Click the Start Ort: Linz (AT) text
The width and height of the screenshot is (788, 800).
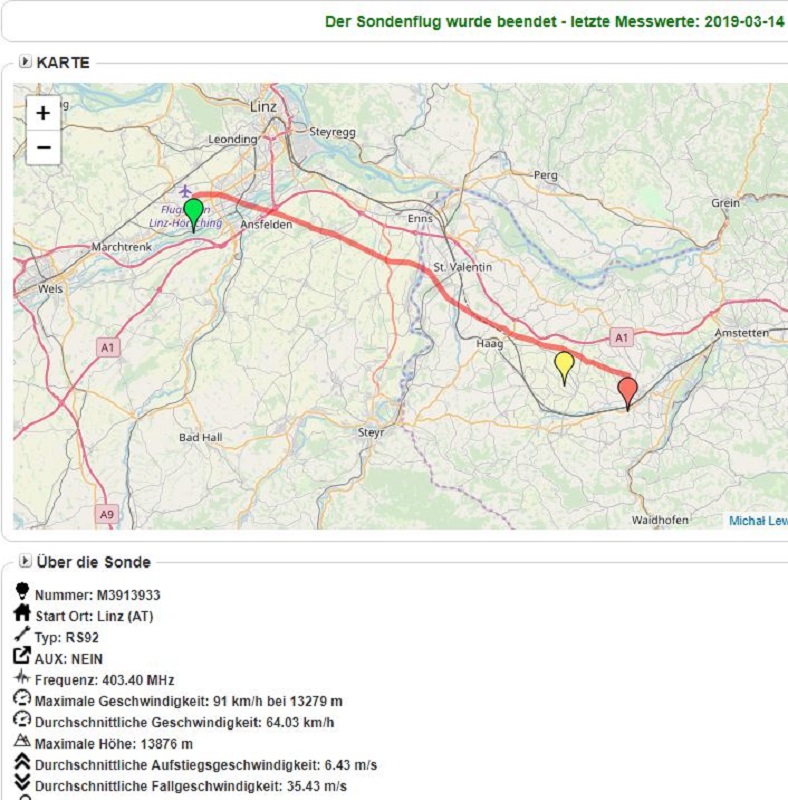tap(94, 616)
